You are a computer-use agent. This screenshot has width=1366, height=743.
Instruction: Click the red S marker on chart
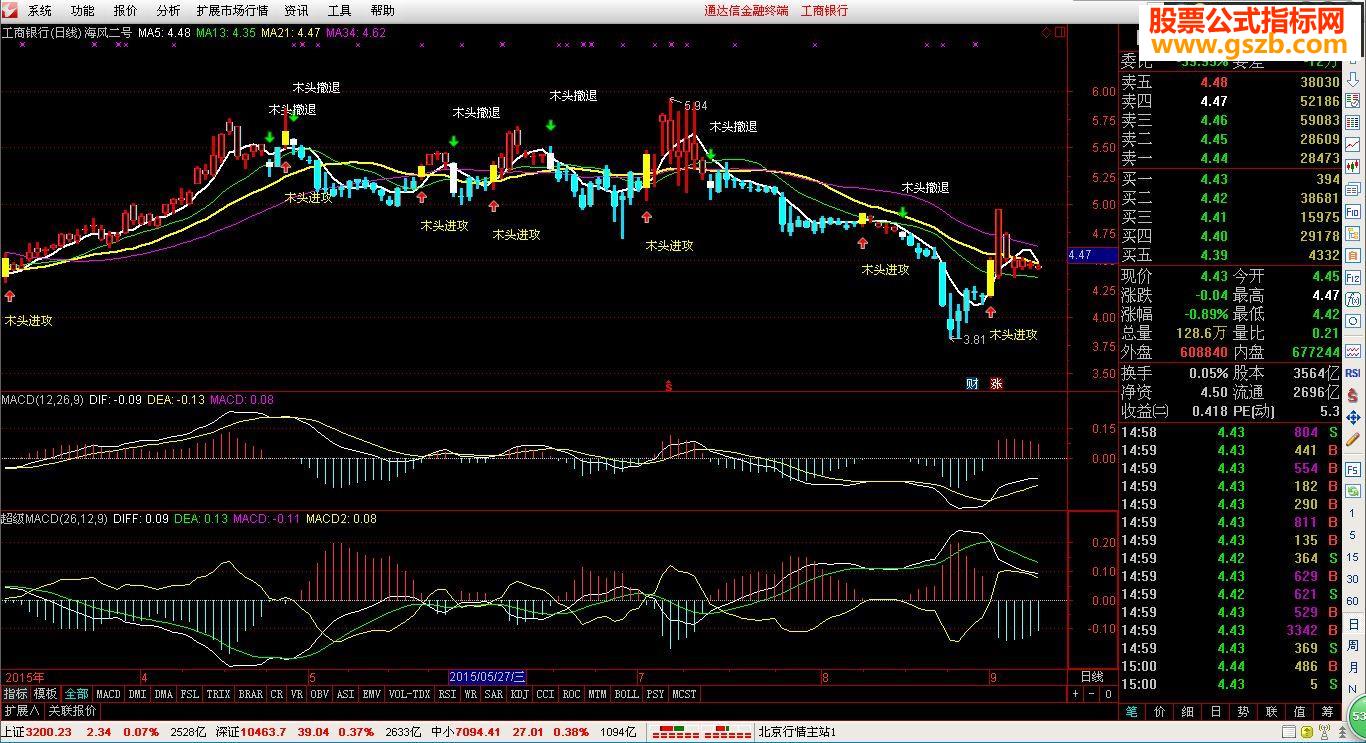[668, 384]
